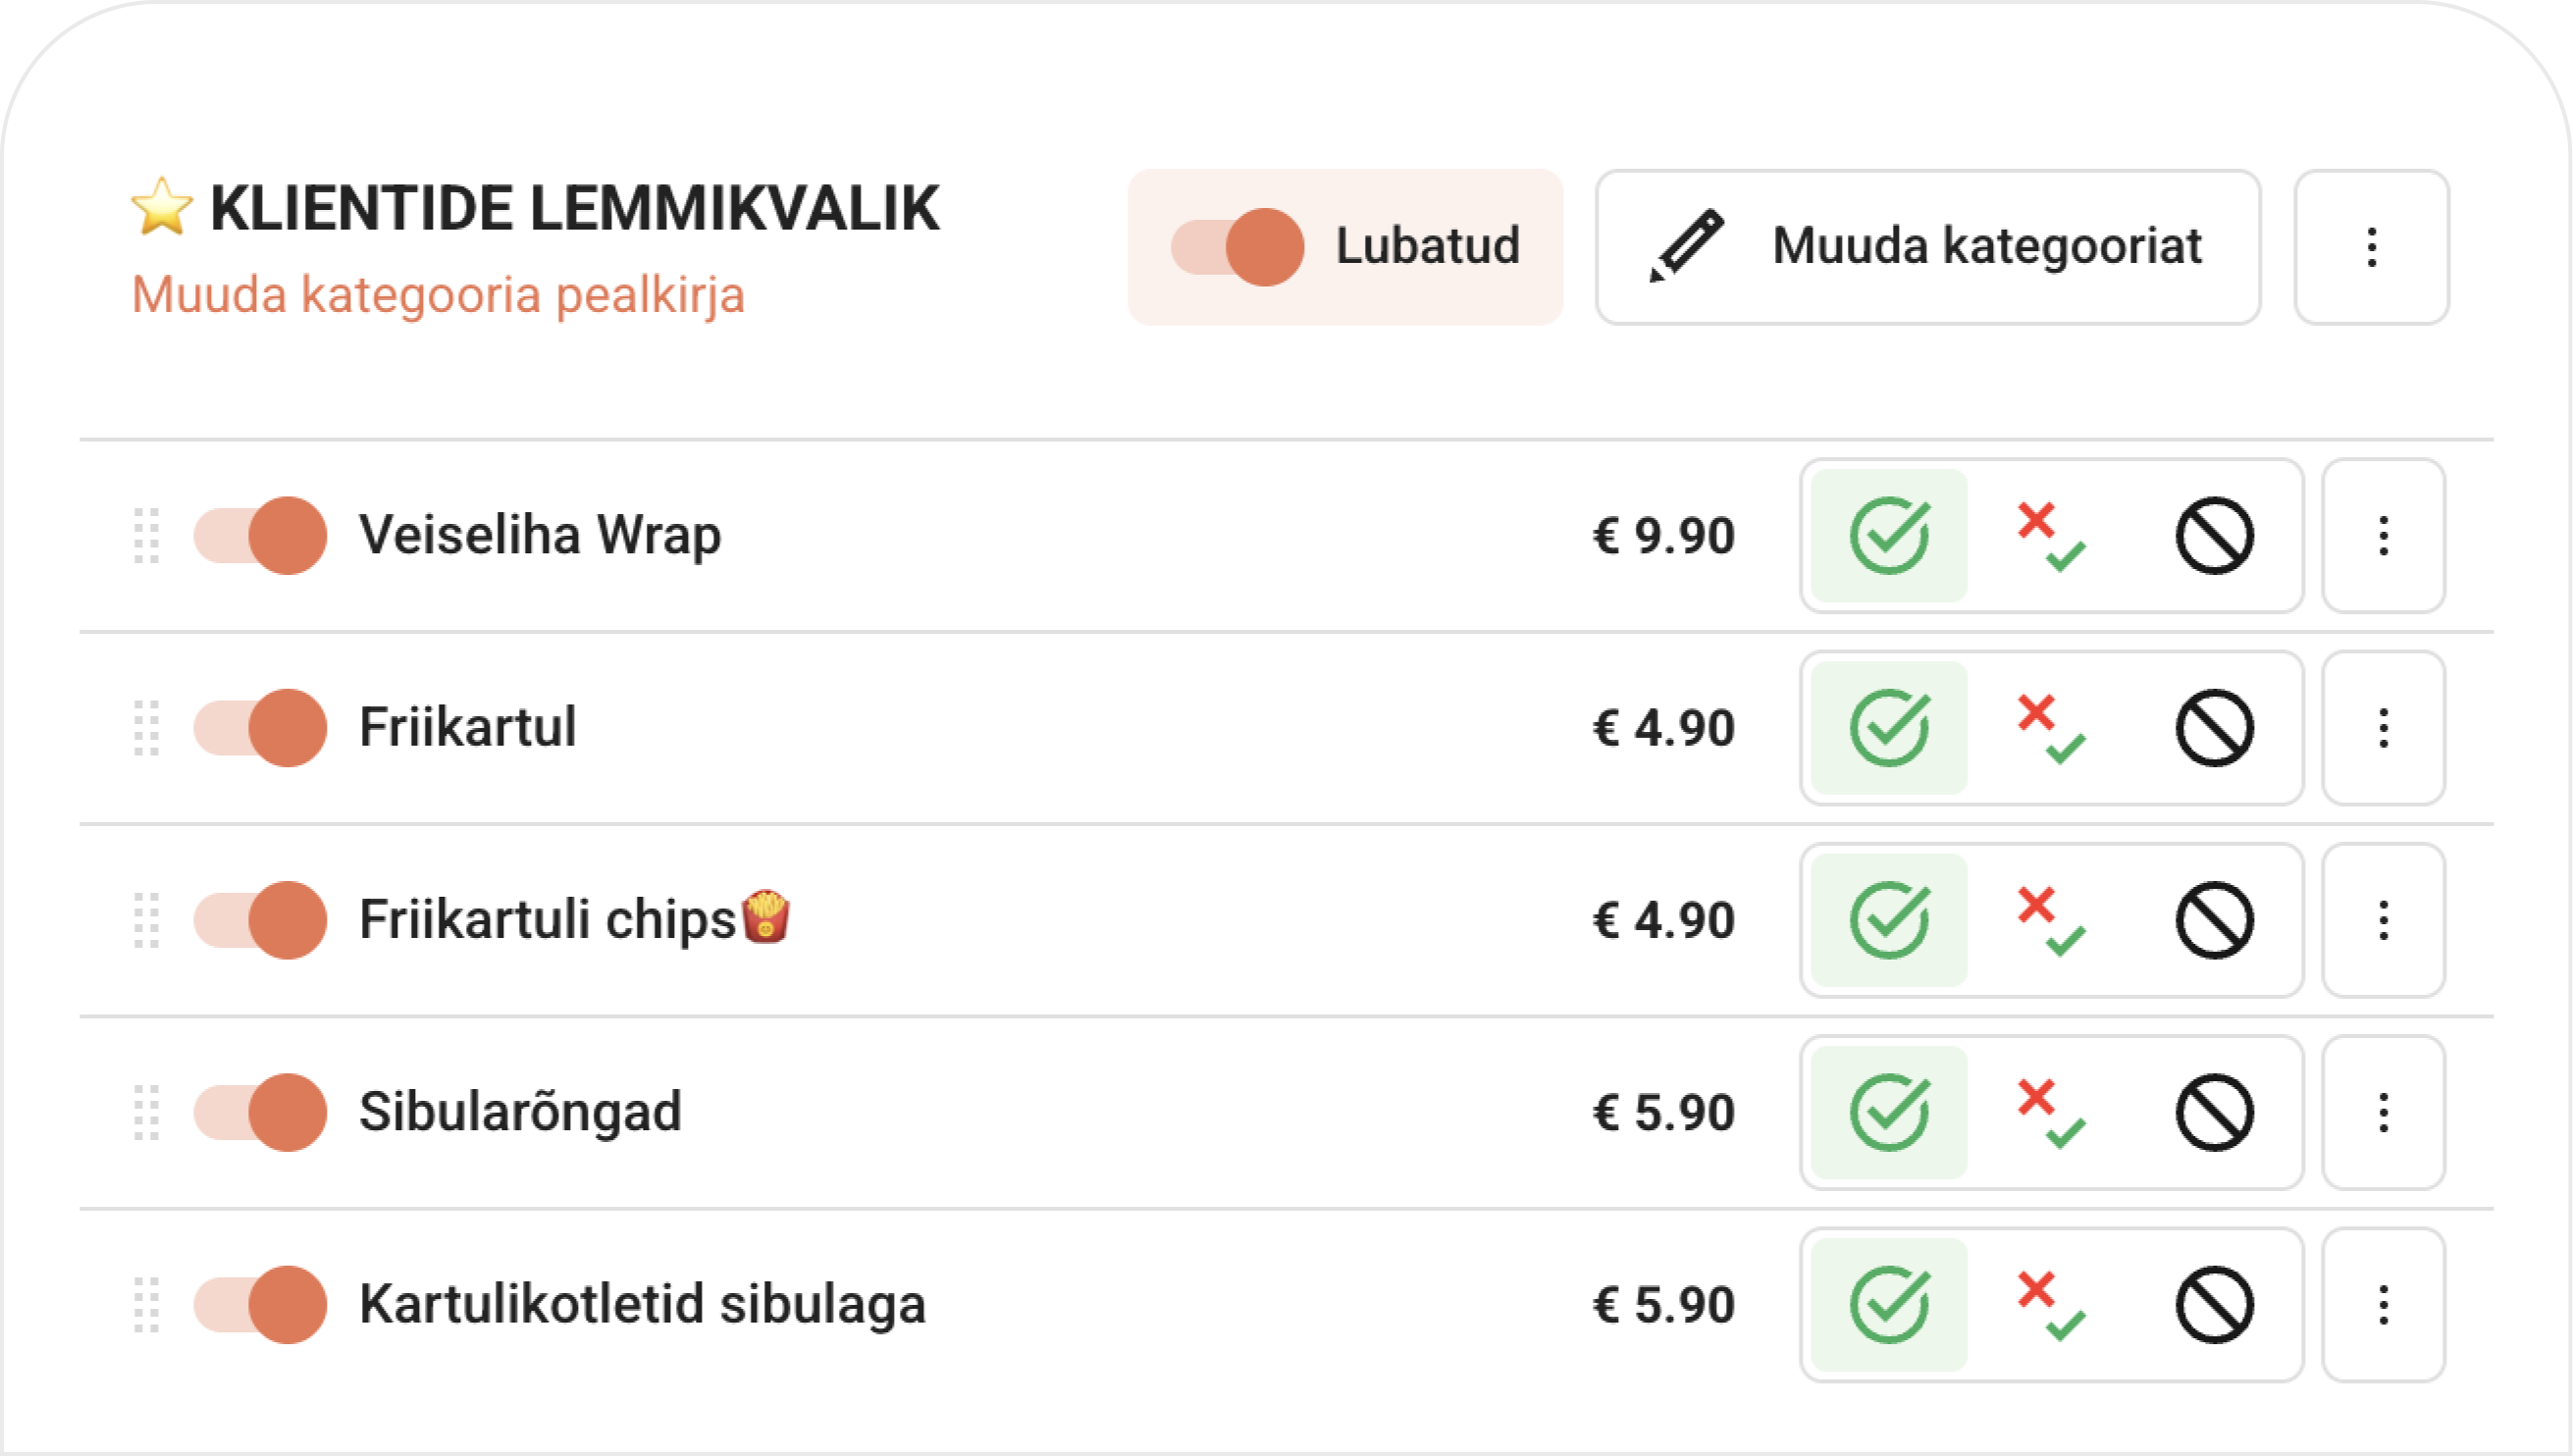Click the prohibited icon for Kartulikotletid sibulaga

[x=2214, y=1305]
